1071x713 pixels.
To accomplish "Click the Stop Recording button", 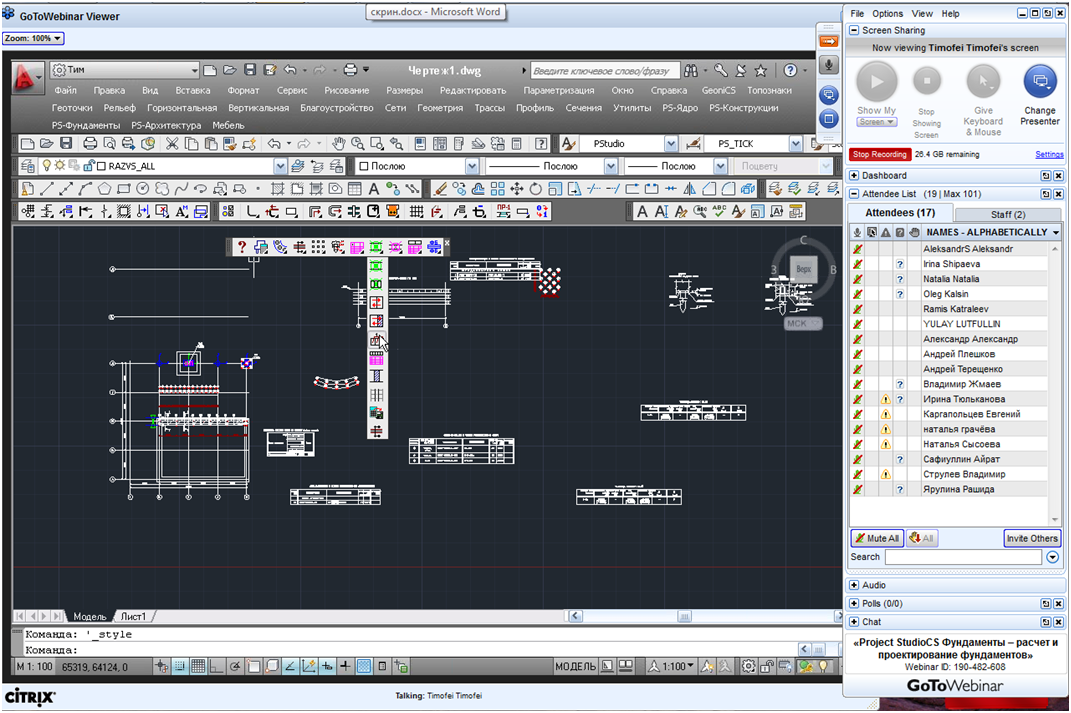I will (x=880, y=154).
